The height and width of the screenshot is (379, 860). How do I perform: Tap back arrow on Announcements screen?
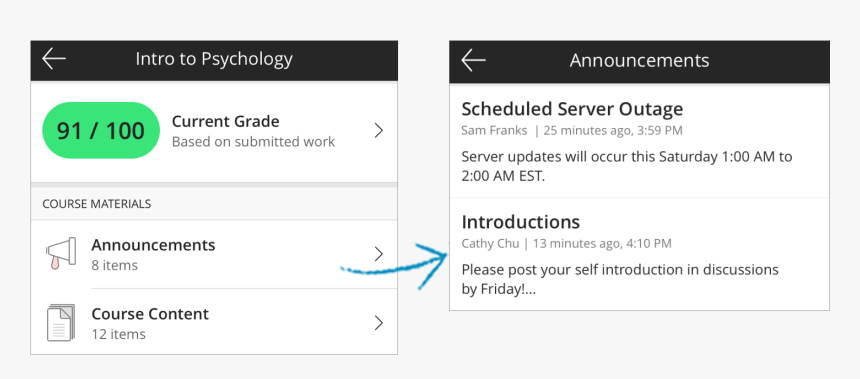point(473,60)
